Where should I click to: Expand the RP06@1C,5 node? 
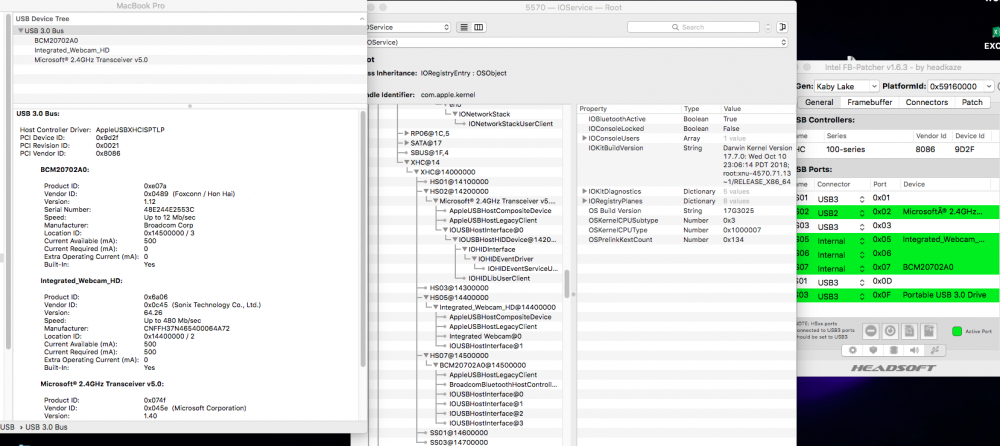pos(406,133)
